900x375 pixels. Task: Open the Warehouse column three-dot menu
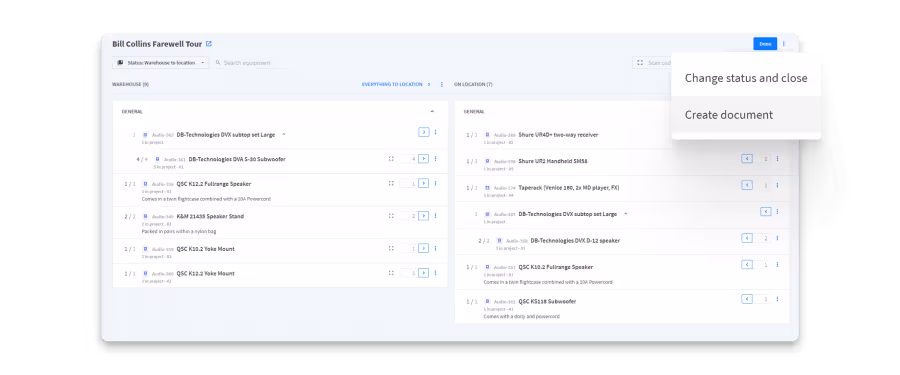click(441, 84)
